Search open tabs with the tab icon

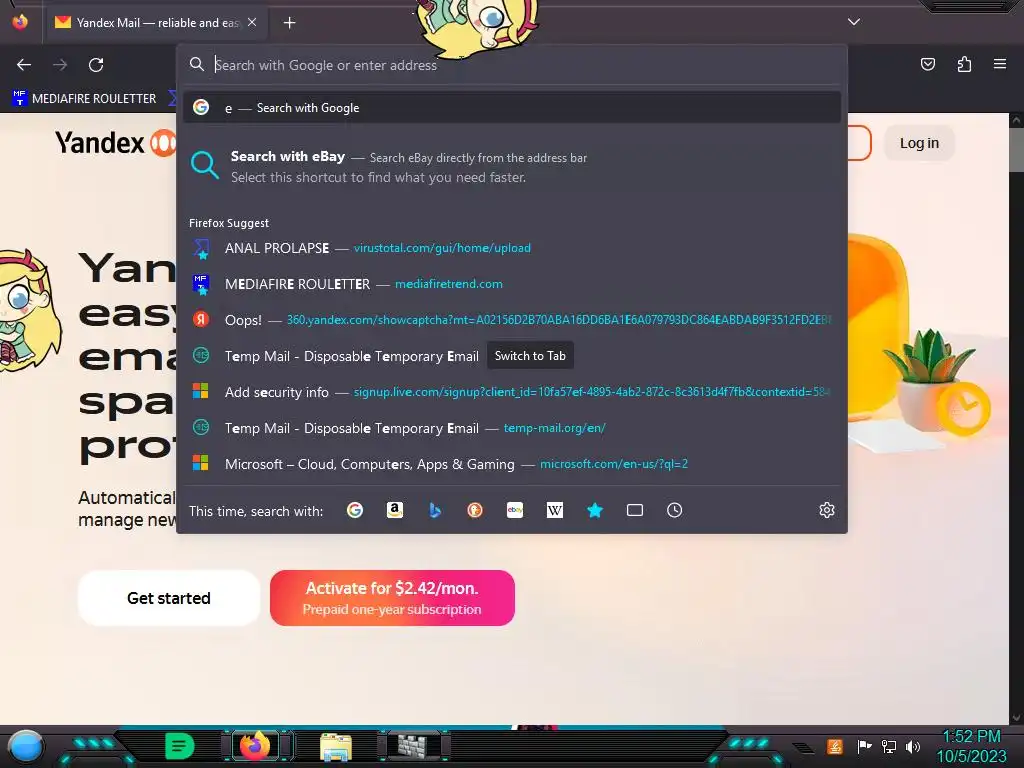(635, 510)
